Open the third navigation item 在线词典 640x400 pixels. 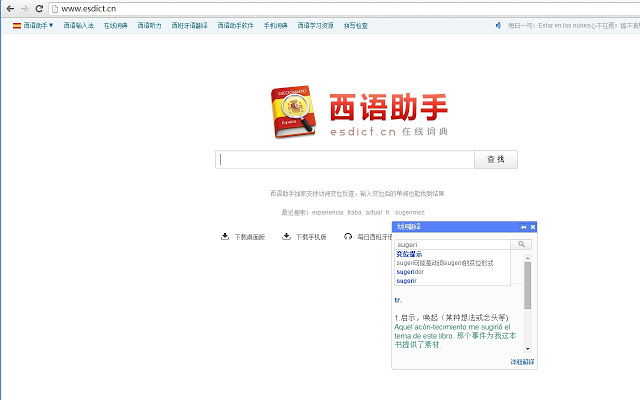coord(116,26)
